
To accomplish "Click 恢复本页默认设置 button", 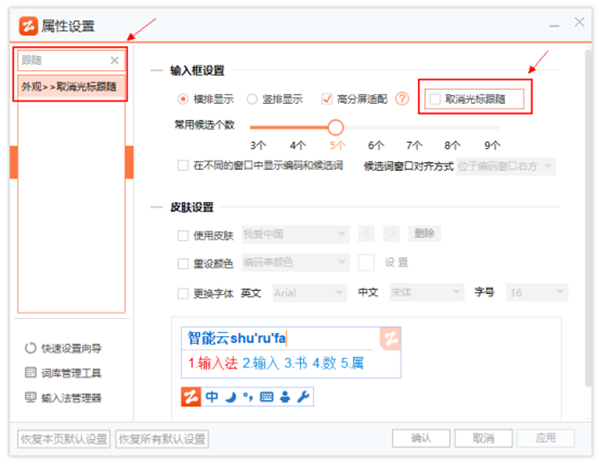I will 64,439.
